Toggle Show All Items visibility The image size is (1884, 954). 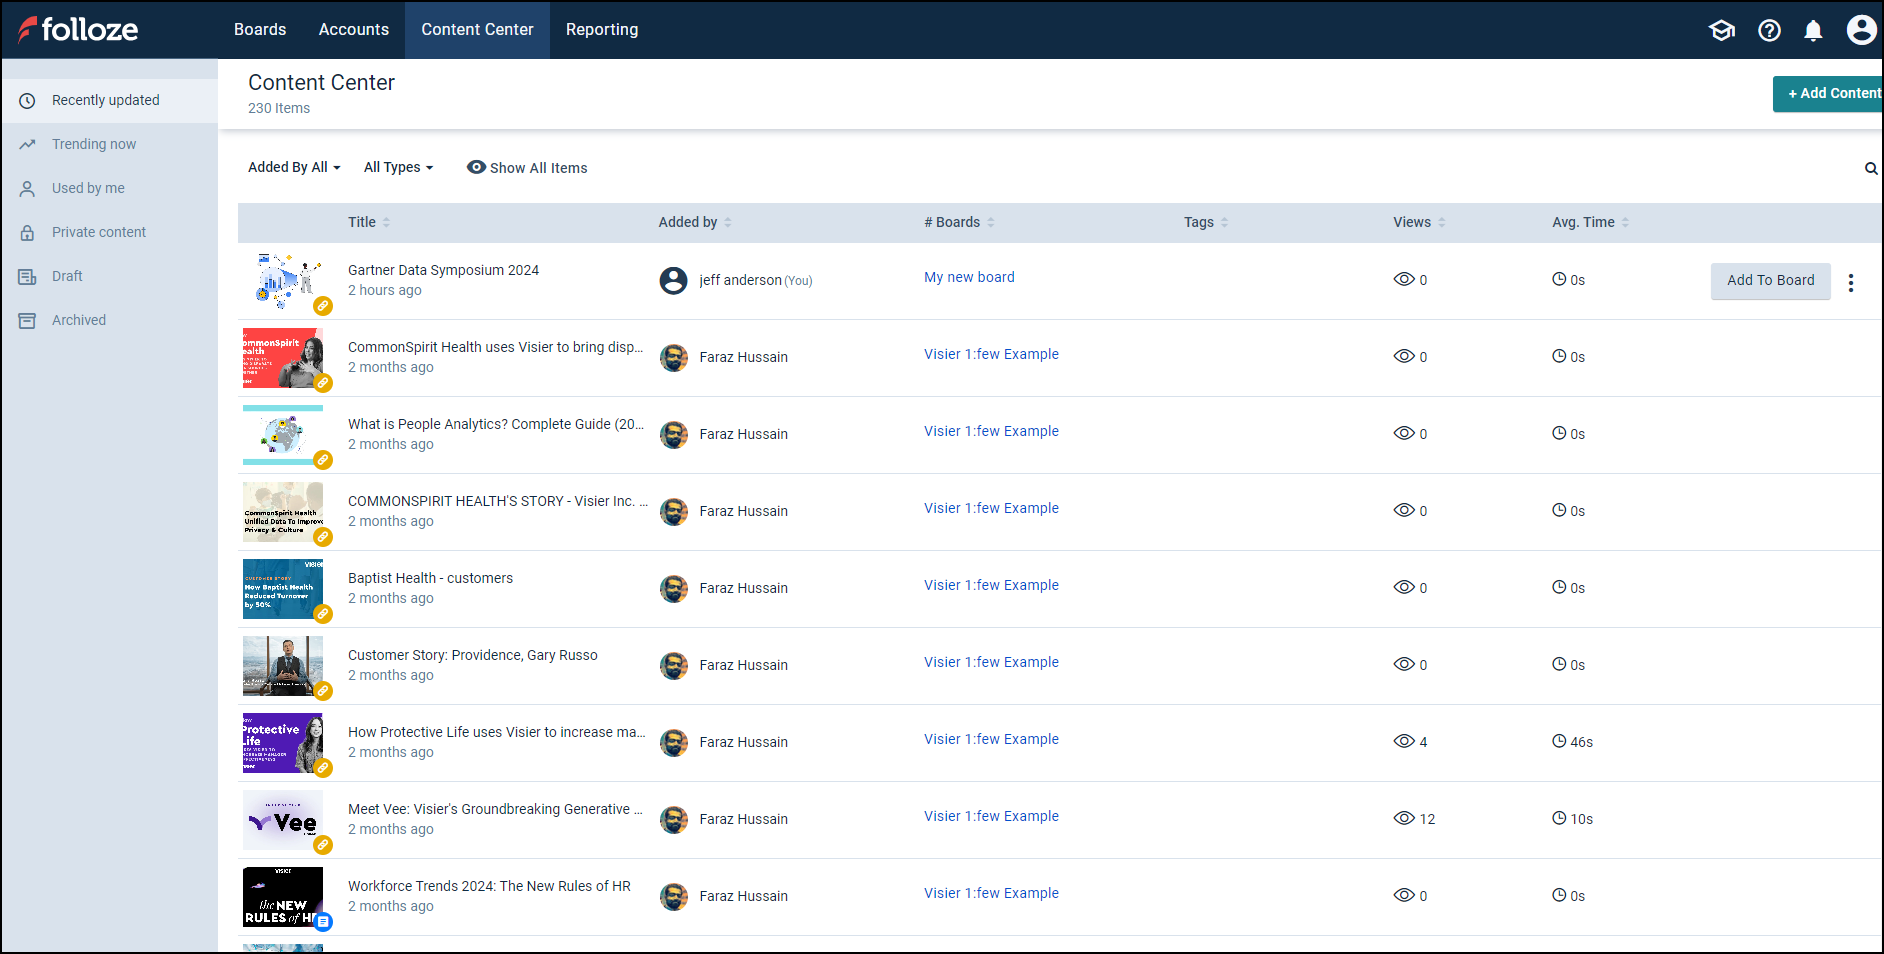[x=527, y=168]
